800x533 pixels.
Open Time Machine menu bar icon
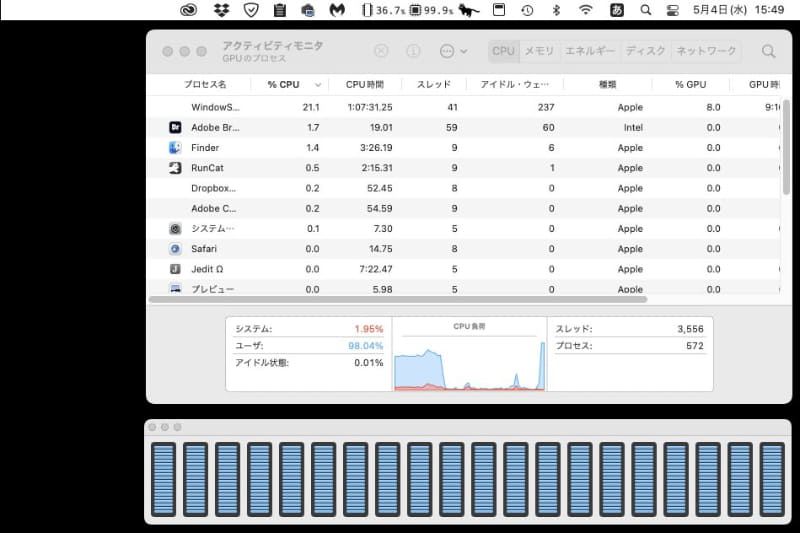(x=527, y=10)
